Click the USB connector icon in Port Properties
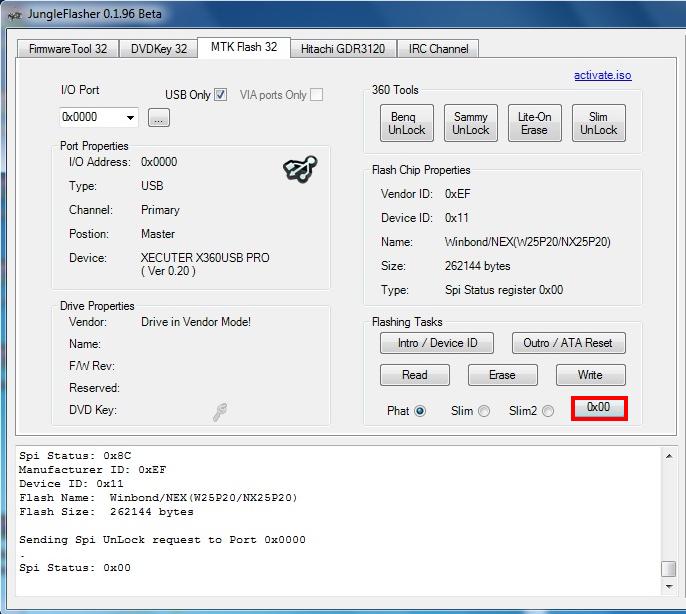Screen dimensions: 686x614 coord(300,169)
